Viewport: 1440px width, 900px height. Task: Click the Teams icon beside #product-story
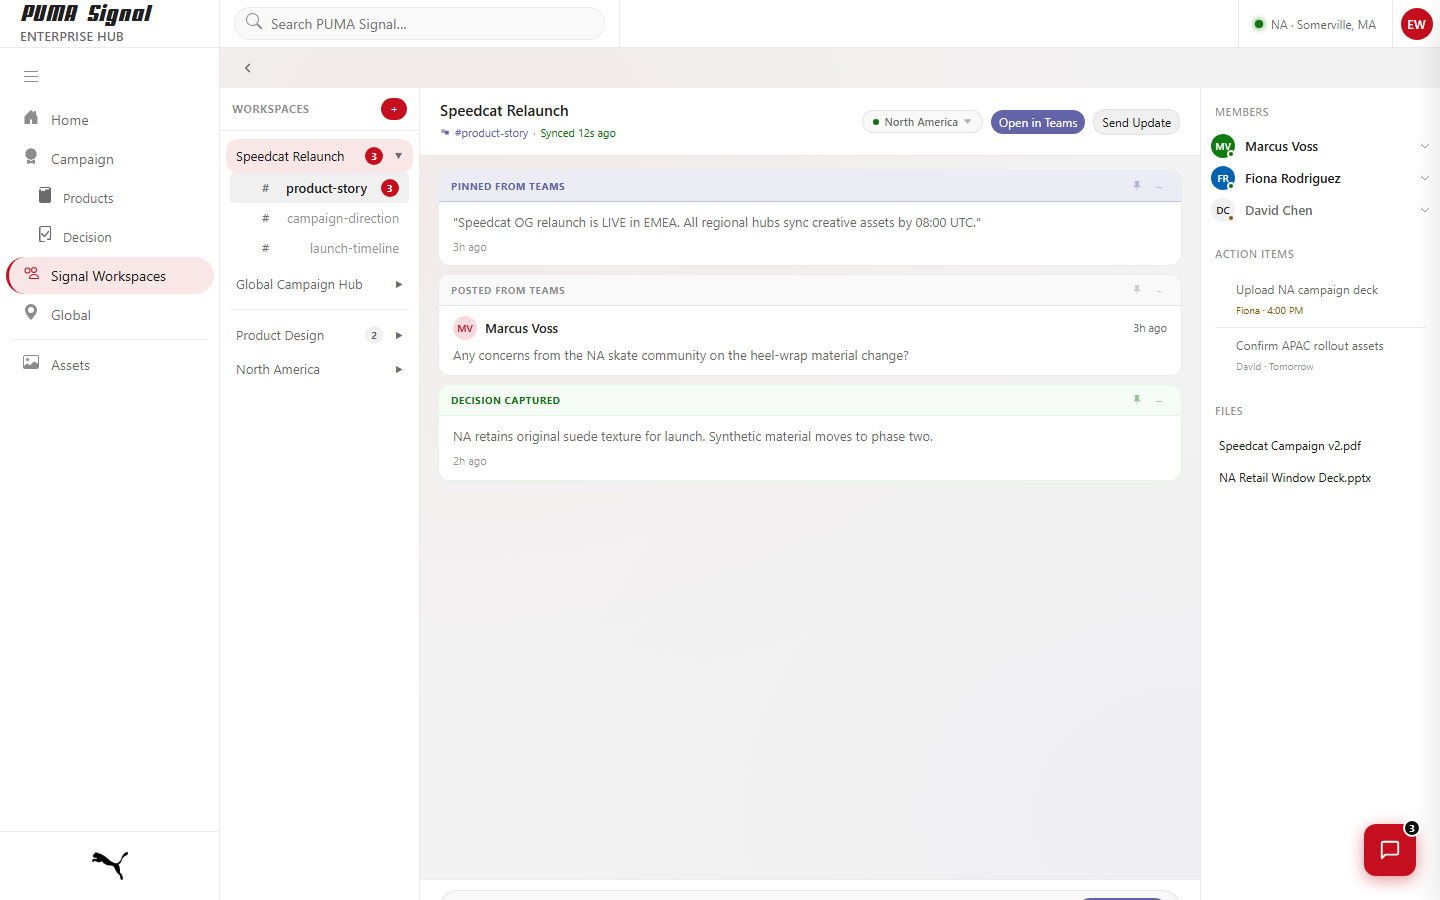pyautogui.click(x=445, y=132)
